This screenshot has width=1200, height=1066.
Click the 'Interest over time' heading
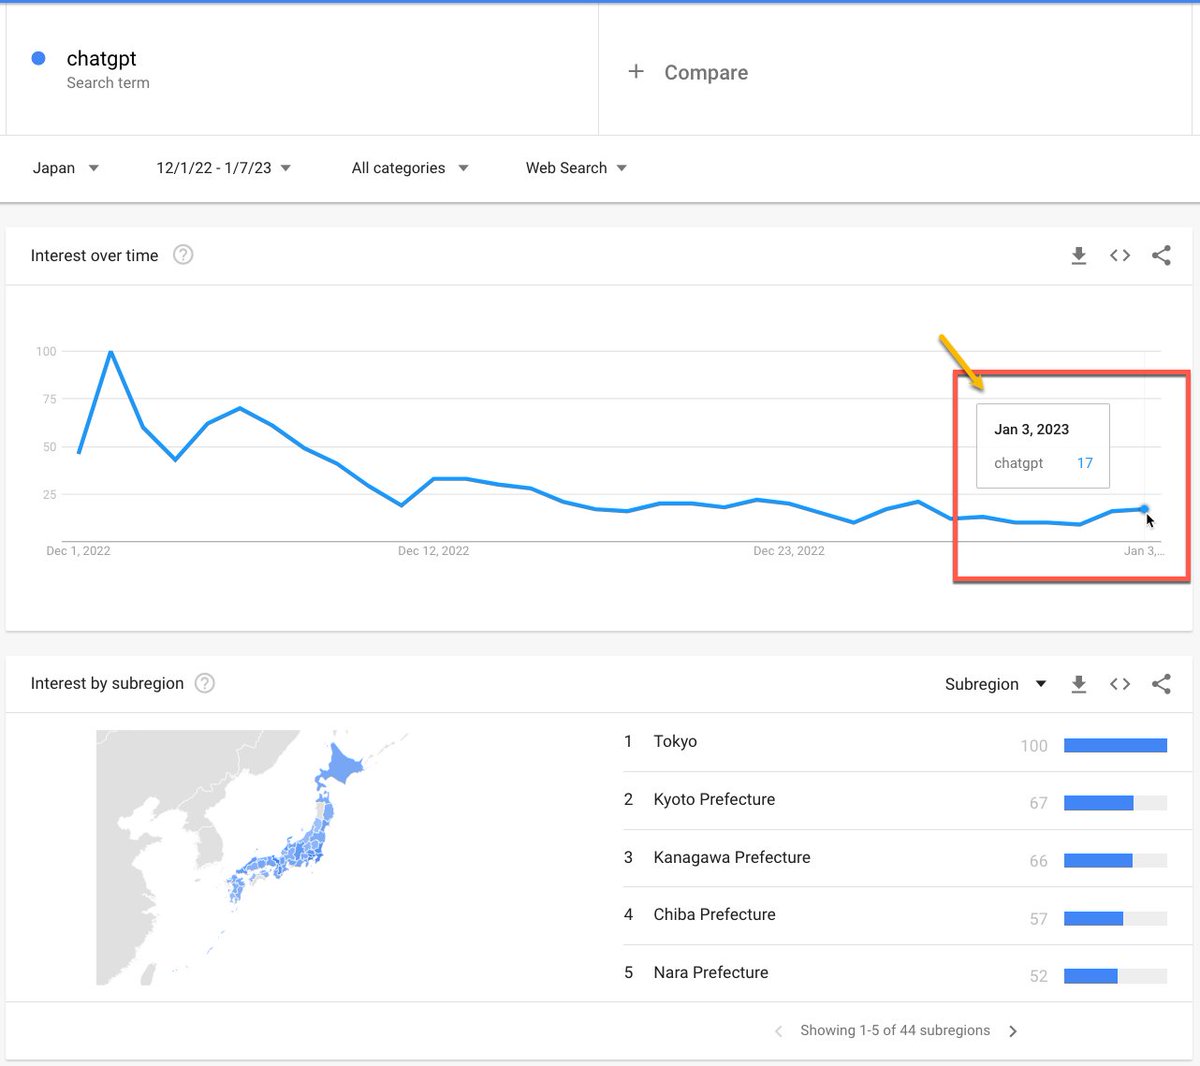(94, 255)
